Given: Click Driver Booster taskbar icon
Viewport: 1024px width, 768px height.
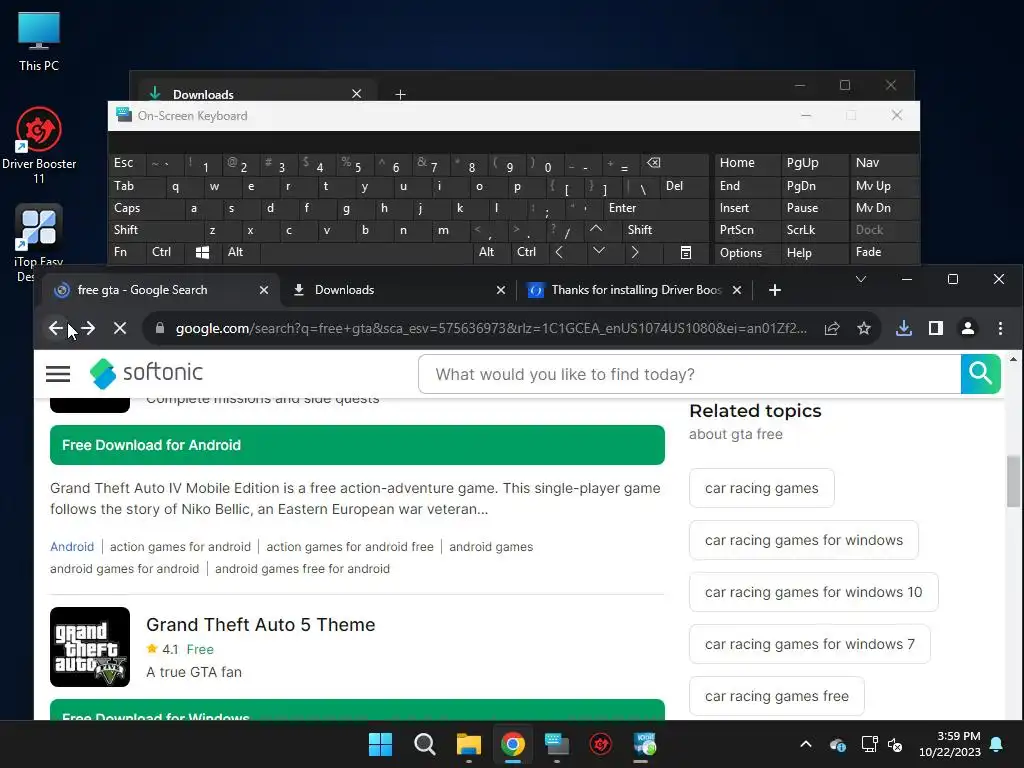Looking at the screenshot, I should coord(601,744).
